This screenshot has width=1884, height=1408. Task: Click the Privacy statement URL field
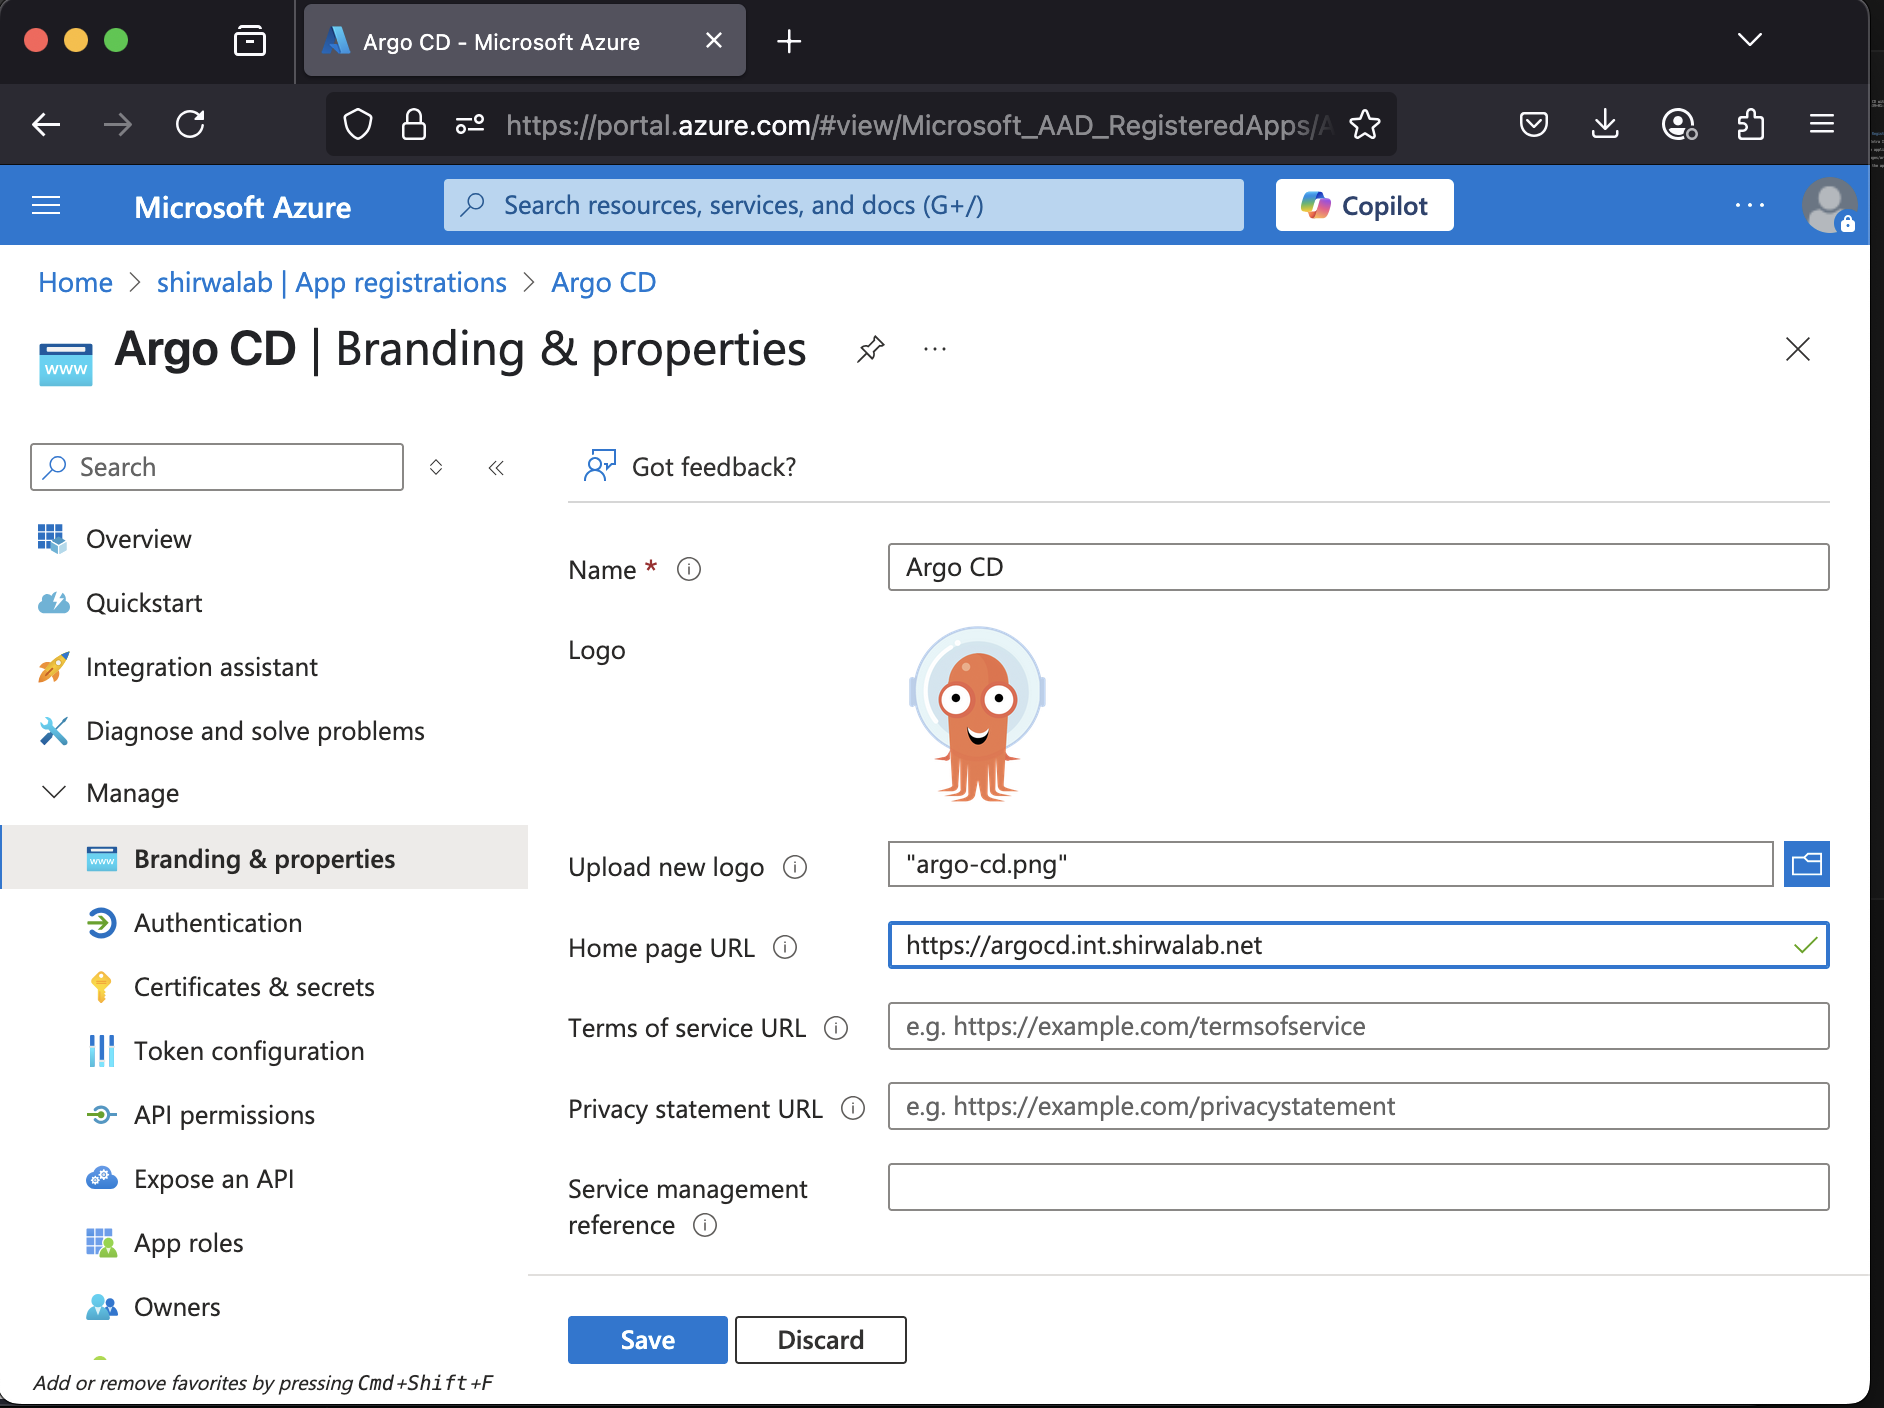coord(1358,1106)
